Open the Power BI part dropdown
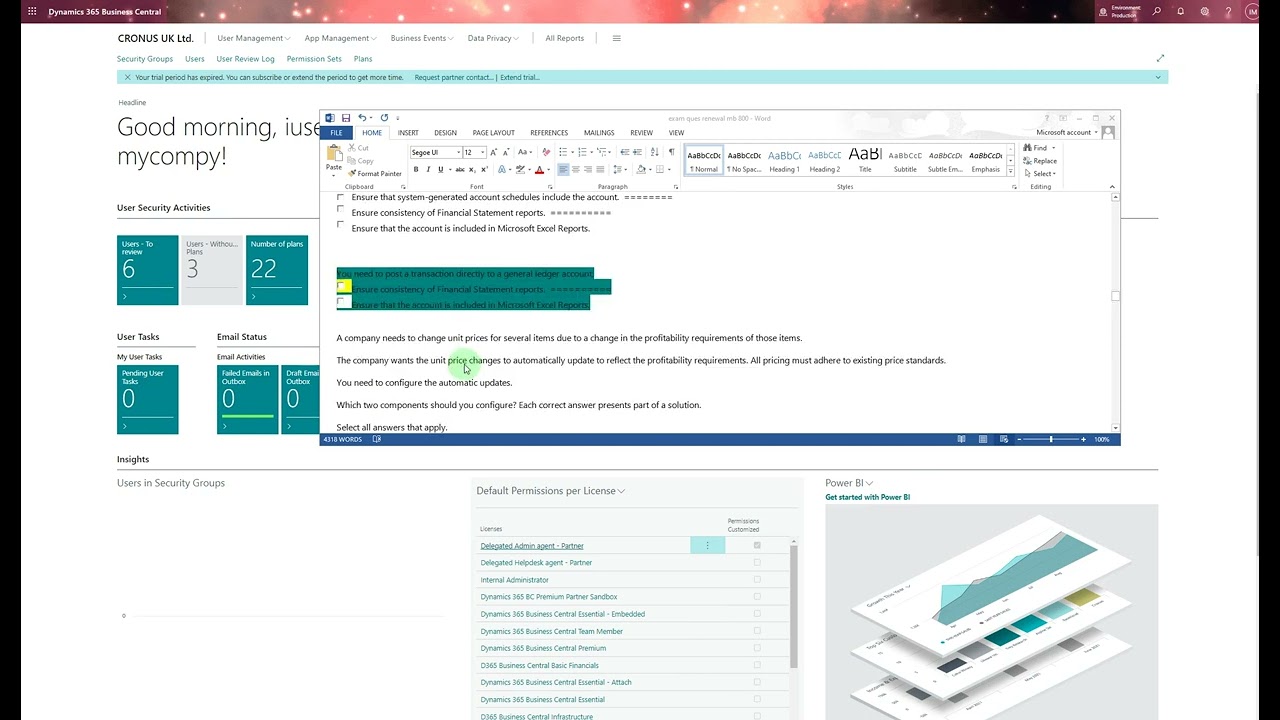 (870, 483)
